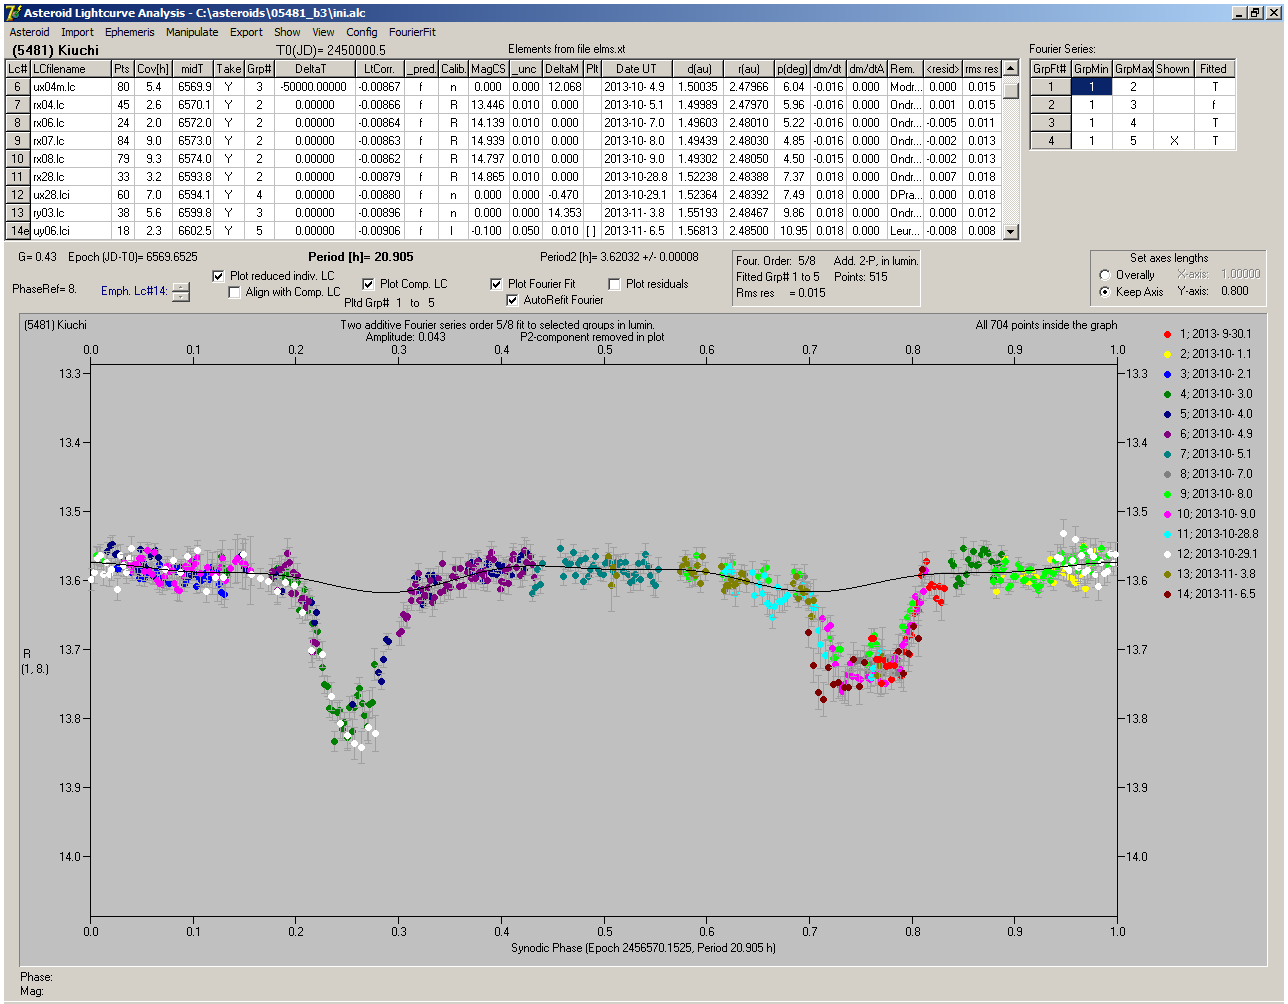
Task: Select the Keep Axis radio button
Action: pos(1104,292)
